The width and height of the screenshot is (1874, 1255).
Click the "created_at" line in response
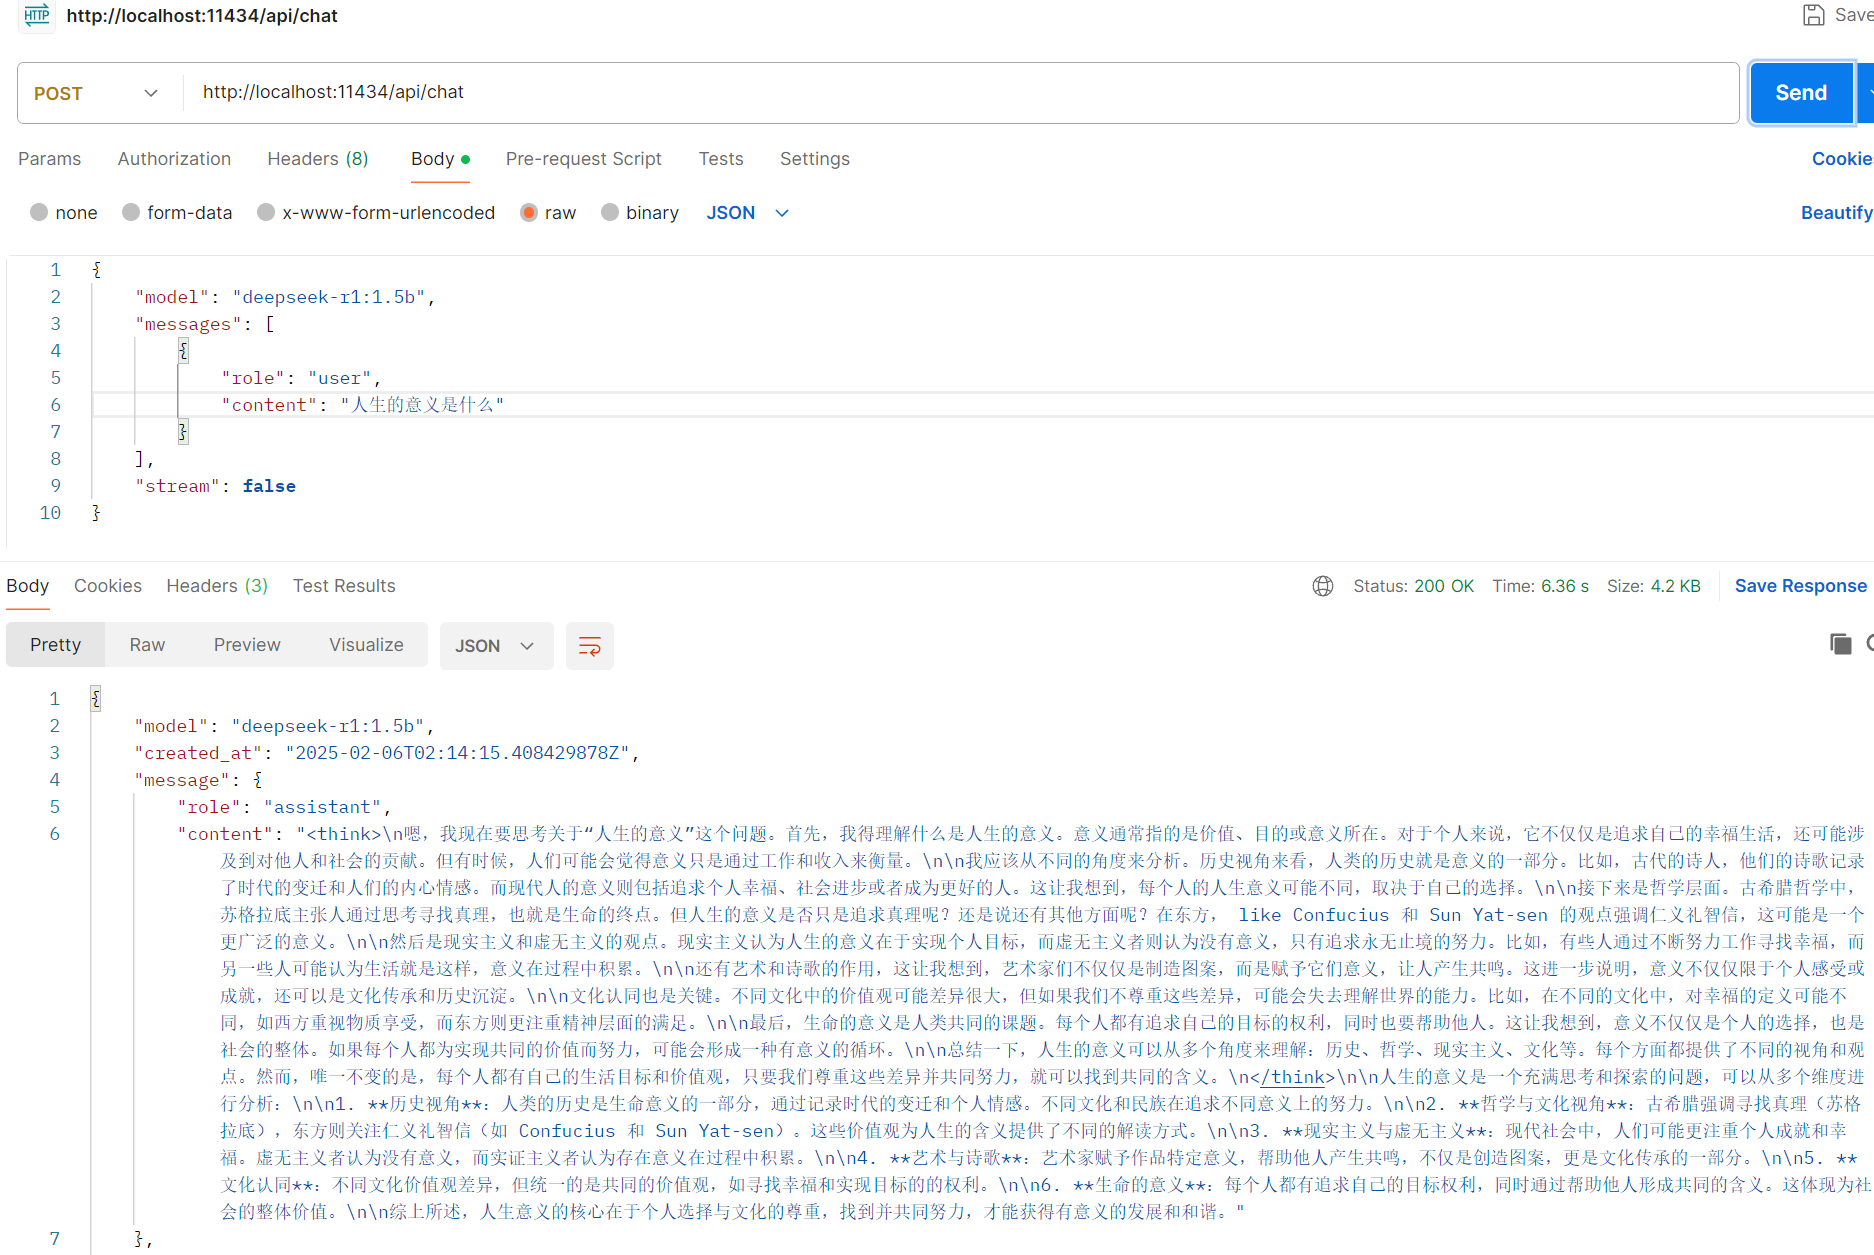click(x=387, y=753)
